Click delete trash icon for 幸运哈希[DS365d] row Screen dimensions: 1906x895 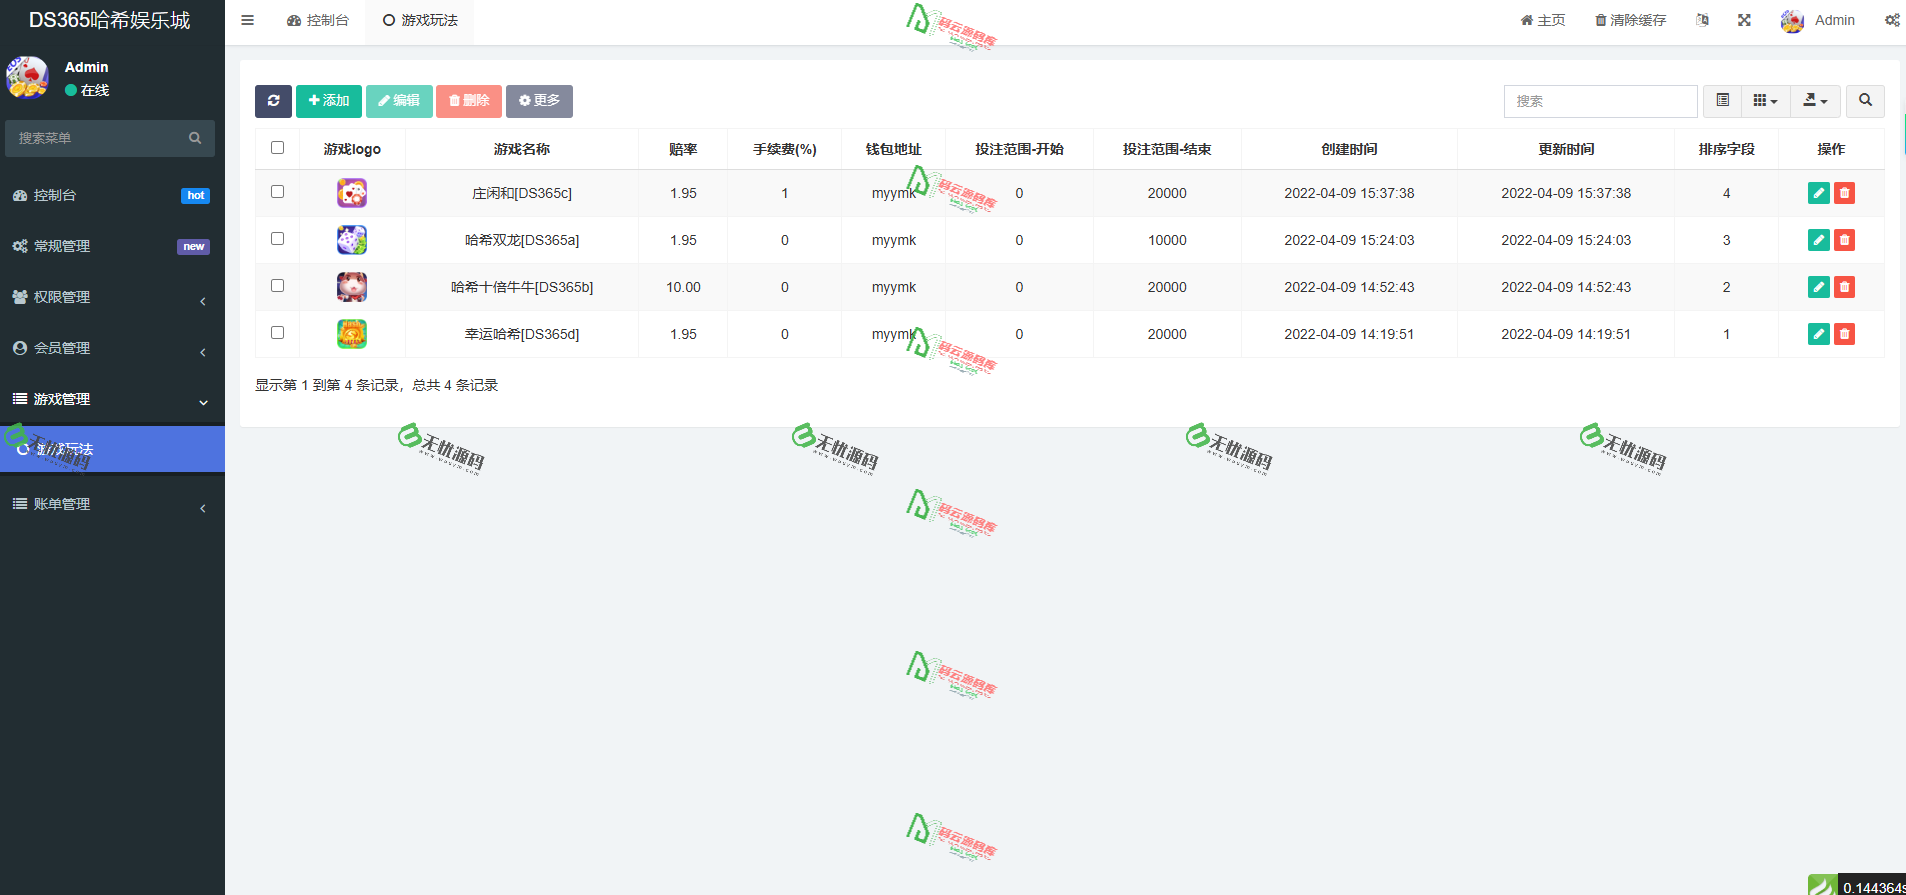point(1844,334)
